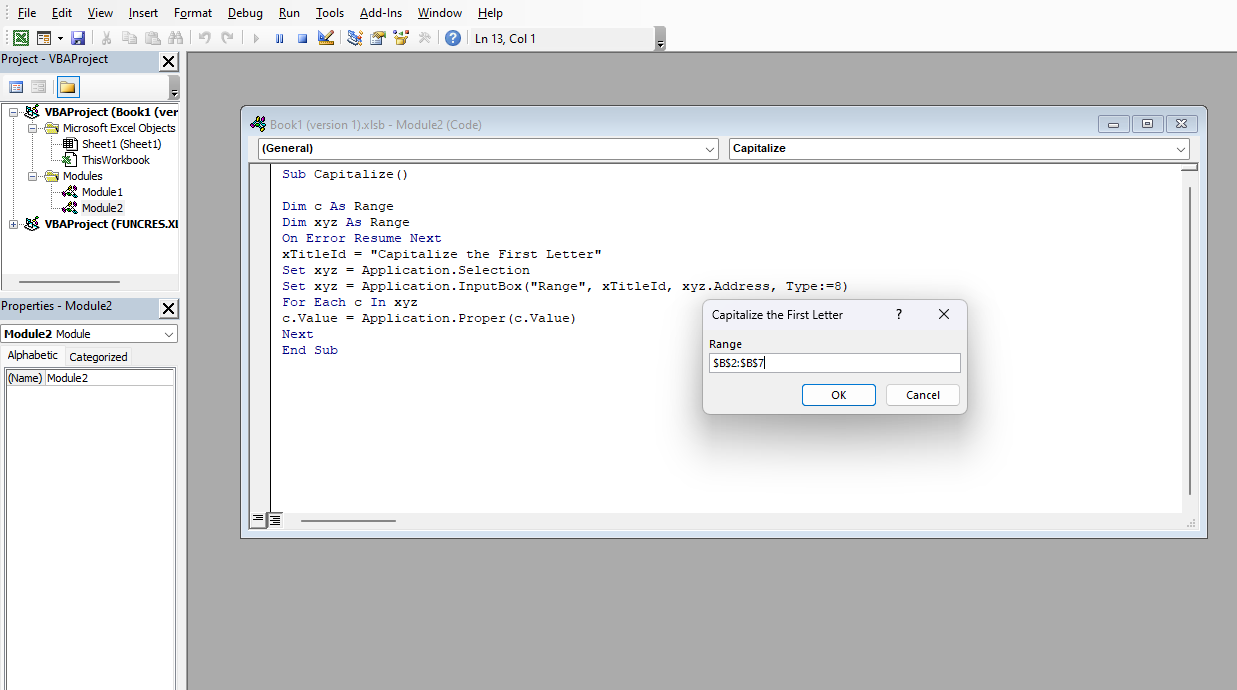Open the Debug menu
Image resolution: width=1237 pixels, height=690 pixels.
(245, 13)
